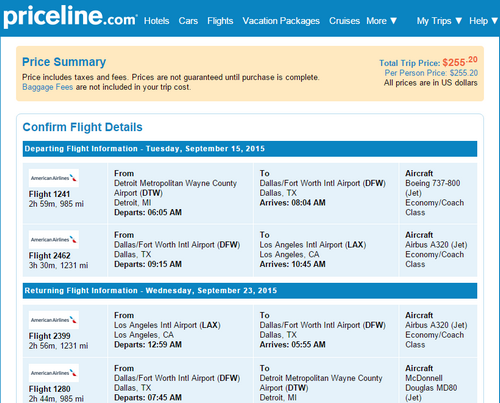
Task: Expand the Help dropdown menu
Action: pos(483,21)
